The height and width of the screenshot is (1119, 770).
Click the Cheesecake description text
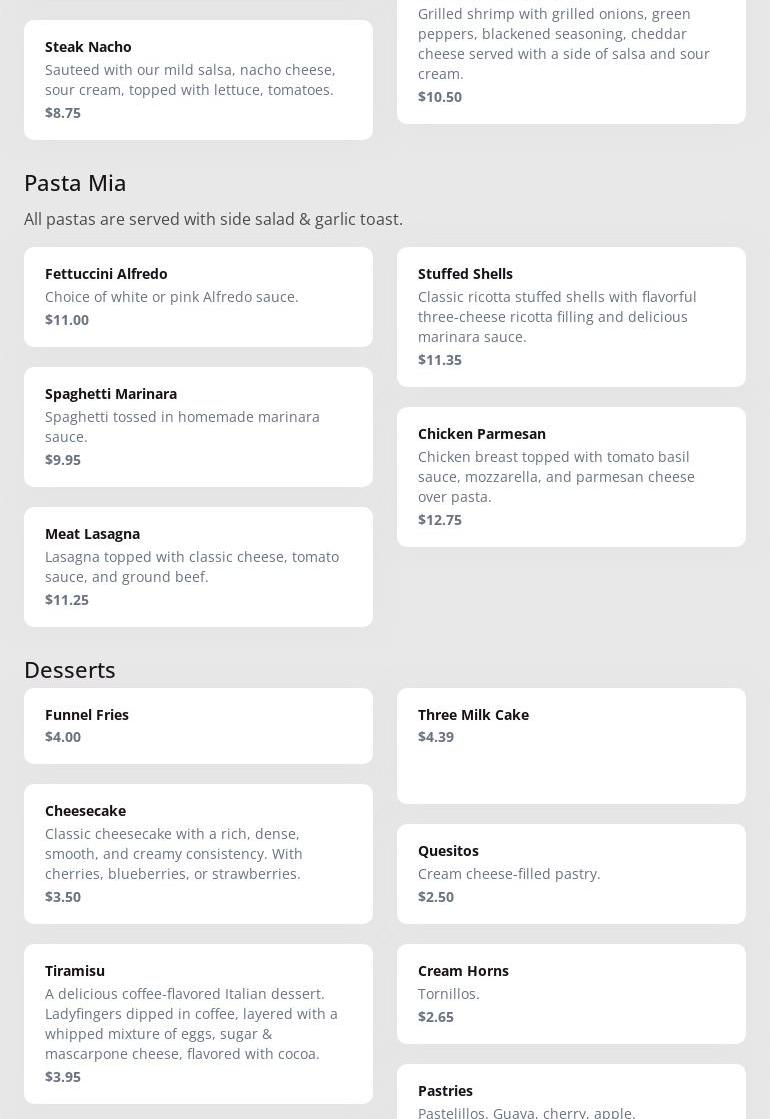point(174,854)
